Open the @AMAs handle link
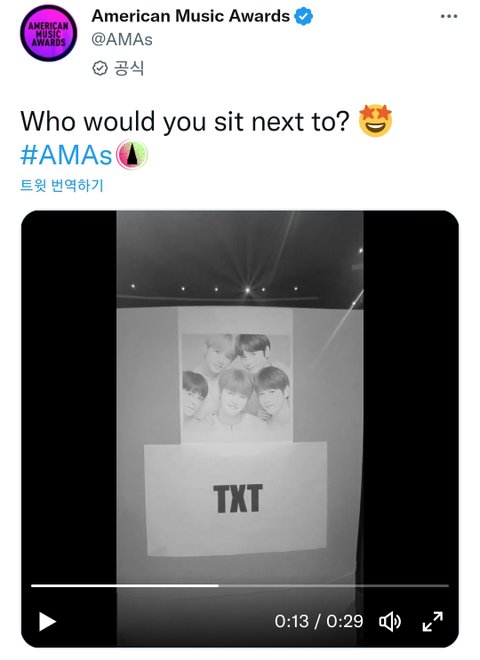480x660 pixels. 122,40
